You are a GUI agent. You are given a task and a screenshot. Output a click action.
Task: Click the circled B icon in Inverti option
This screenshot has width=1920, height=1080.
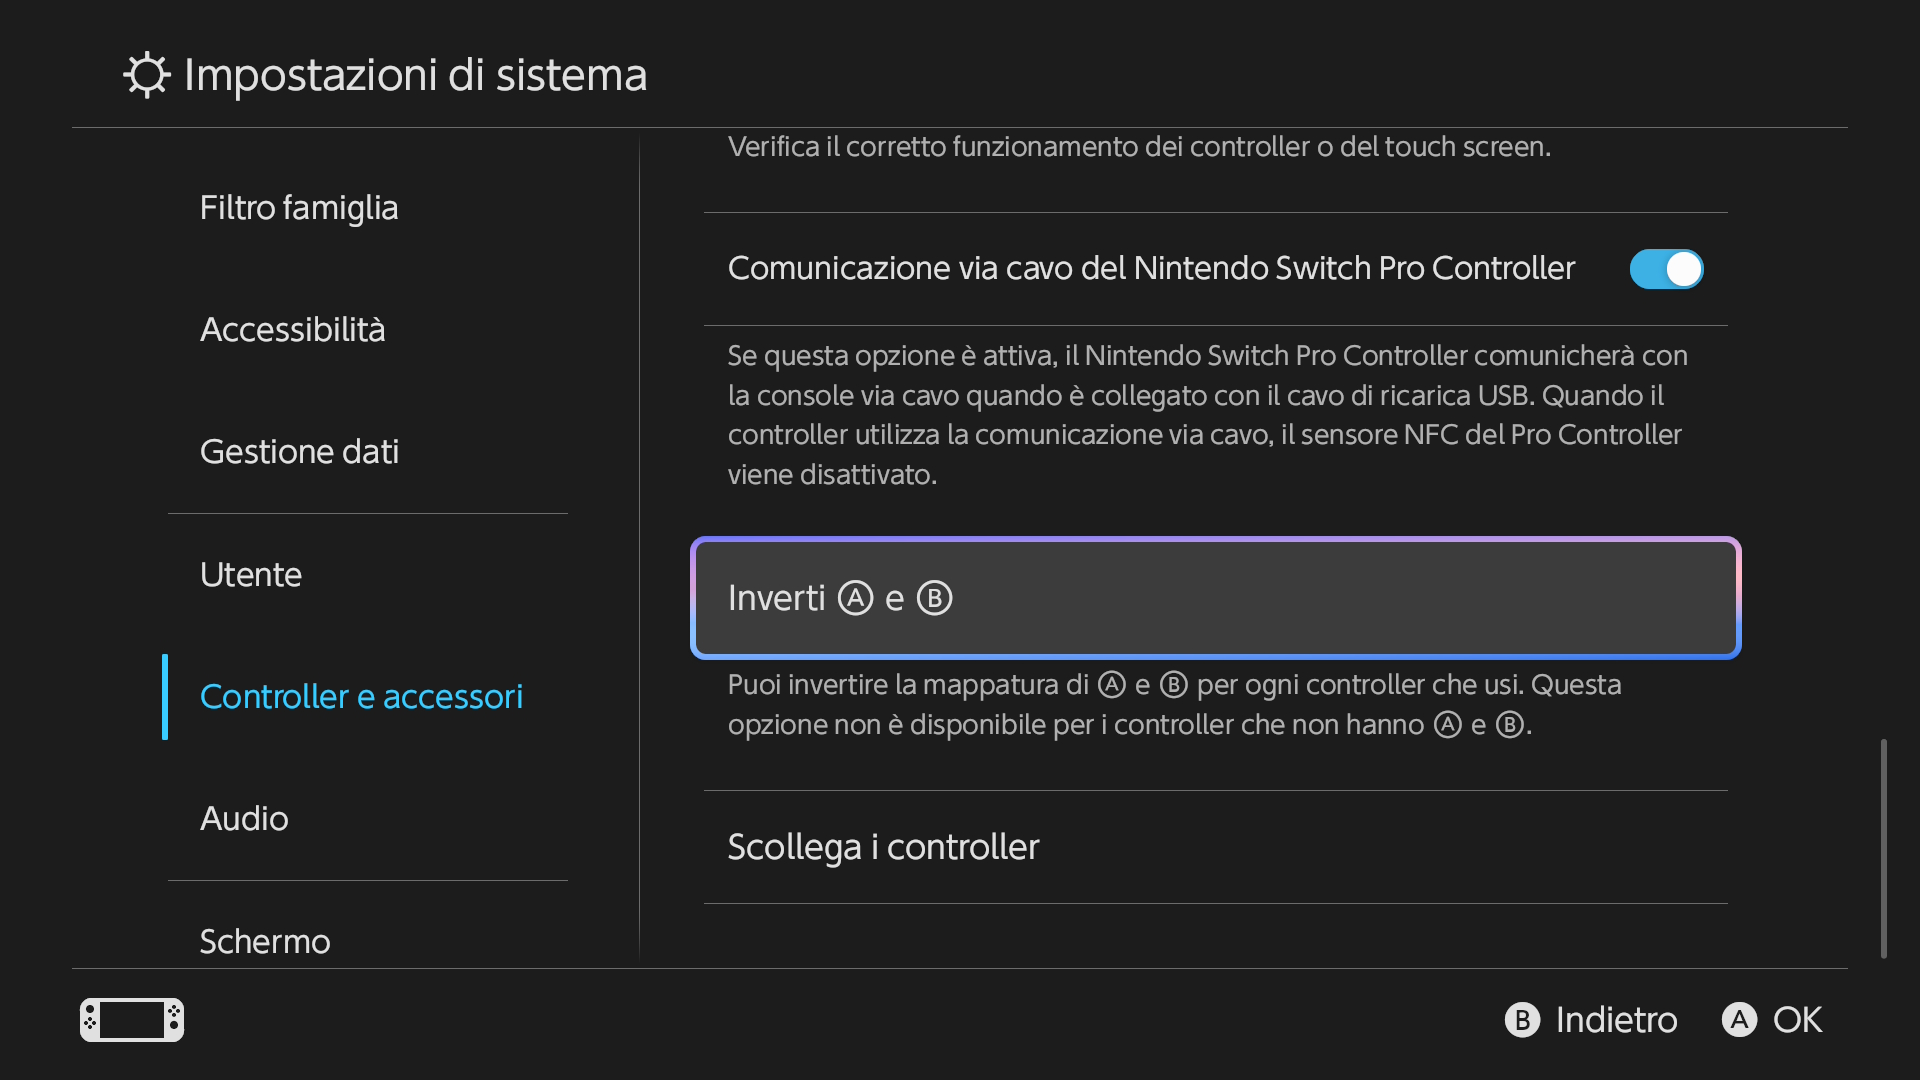click(x=934, y=598)
